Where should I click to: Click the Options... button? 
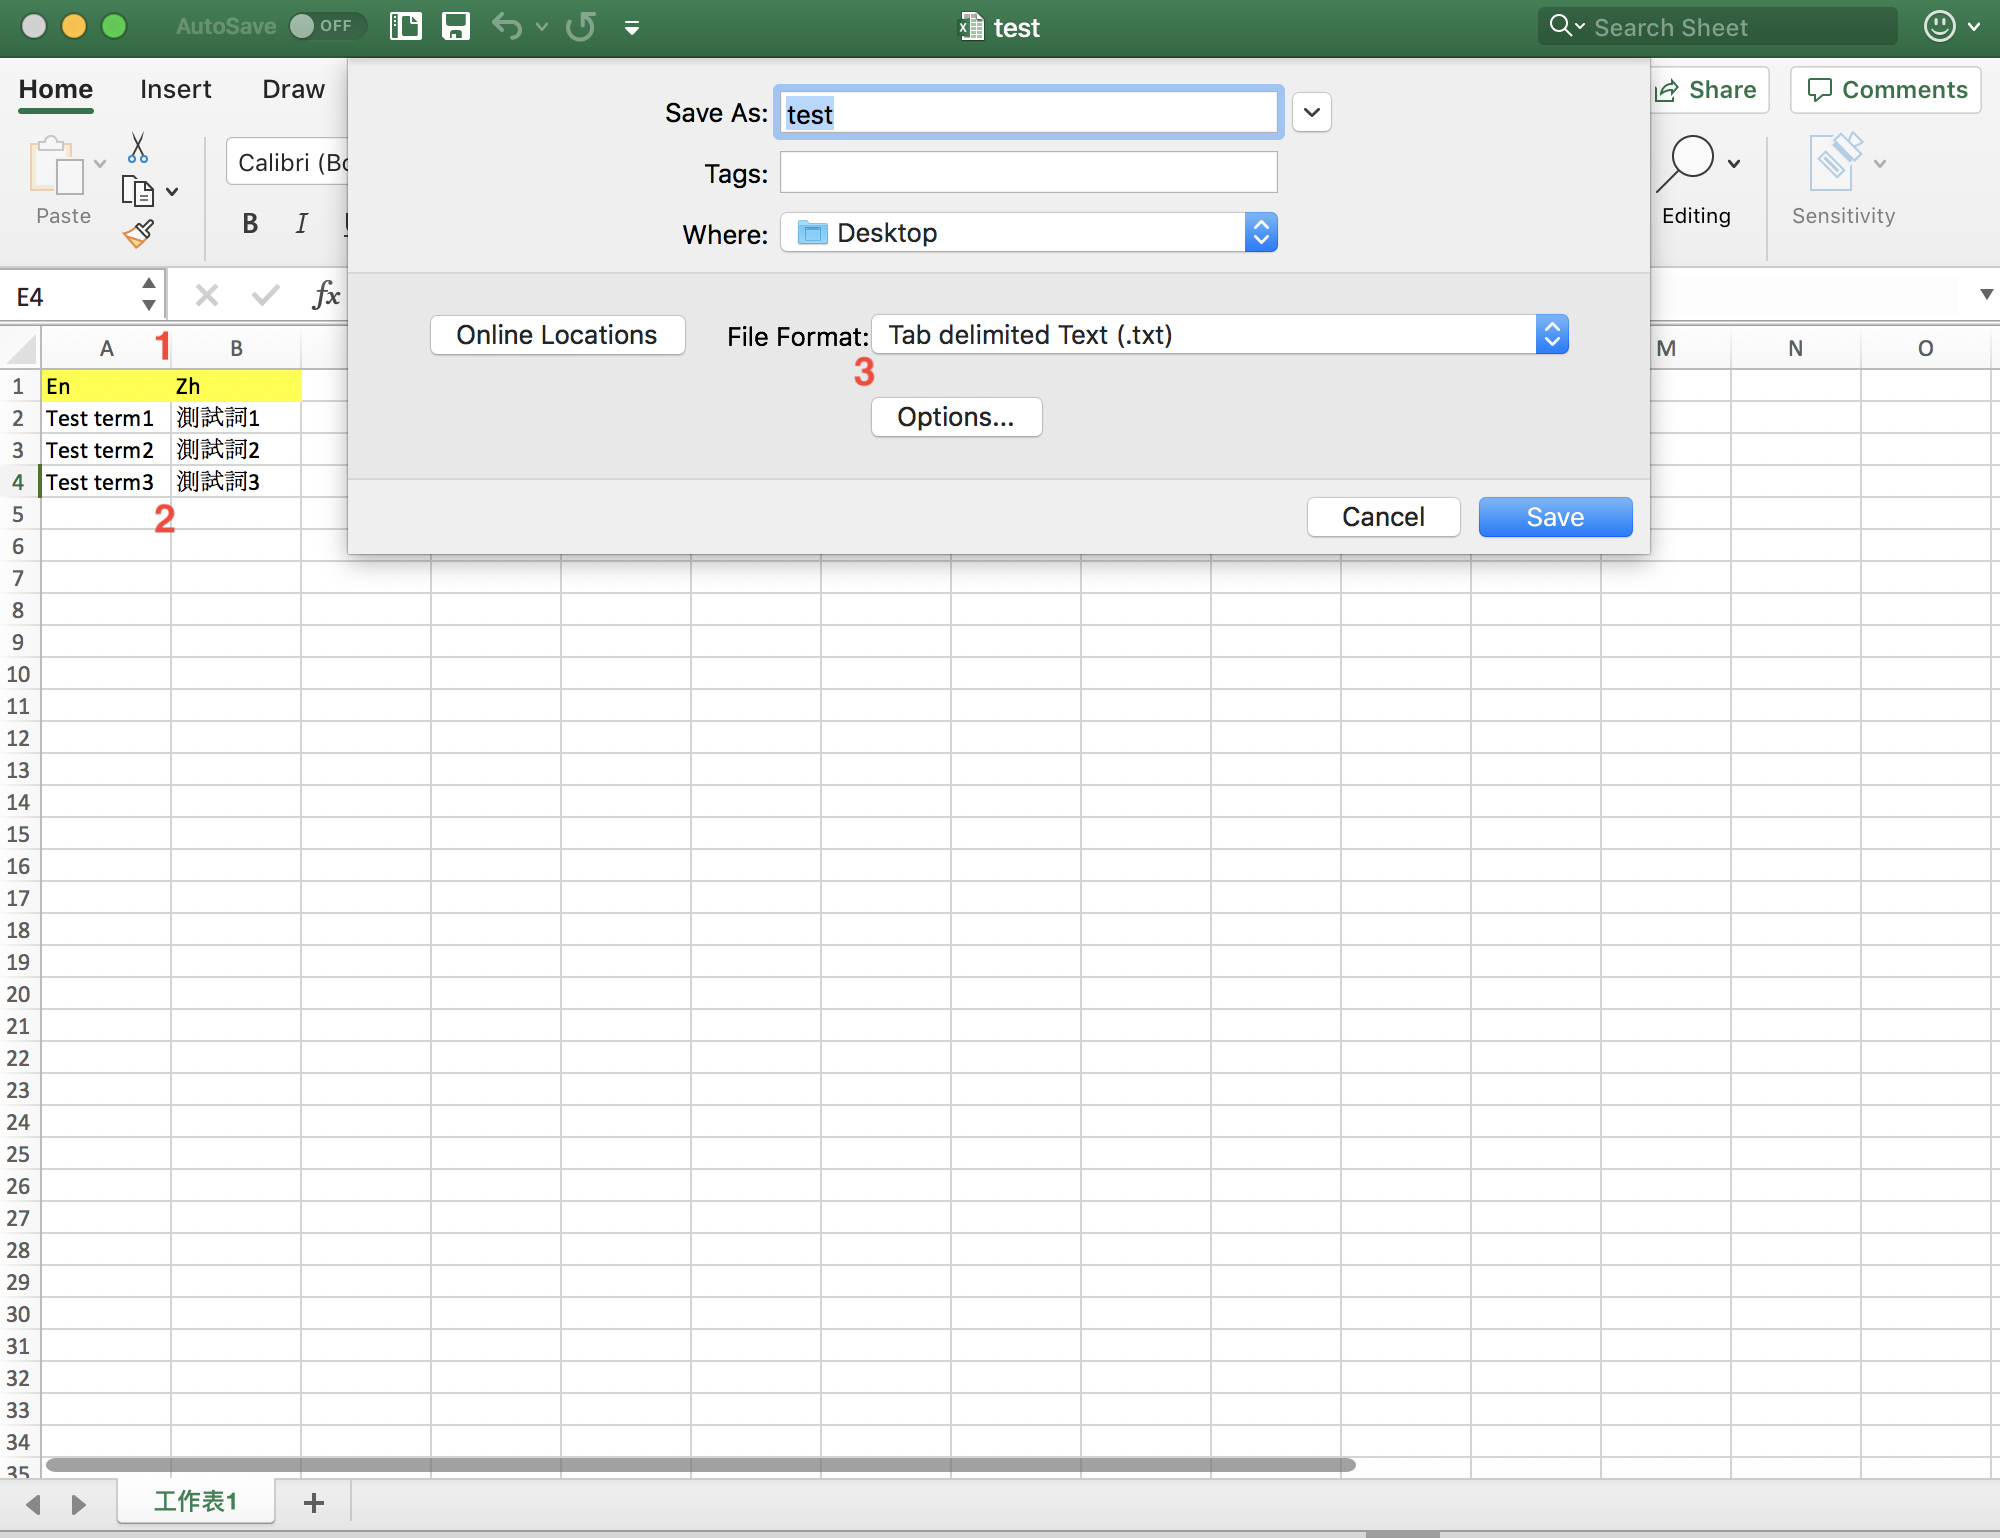(956, 417)
